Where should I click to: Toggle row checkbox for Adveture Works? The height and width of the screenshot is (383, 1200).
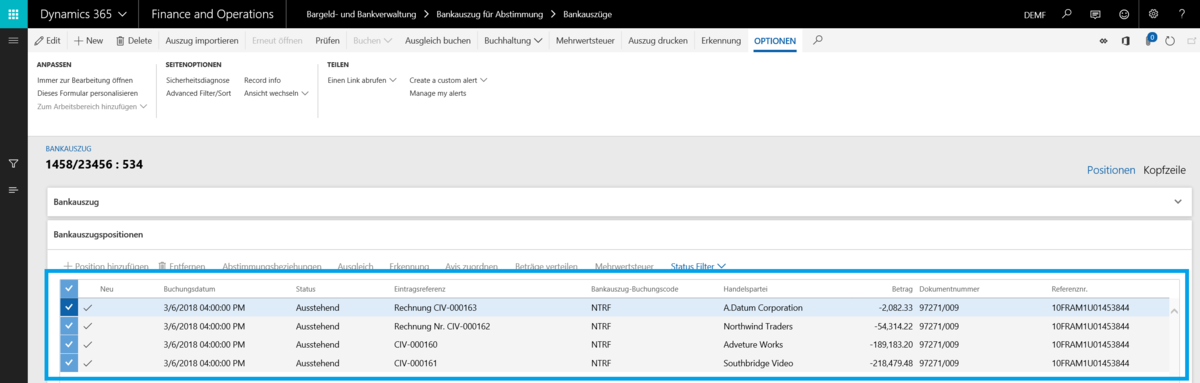pyautogui.click(x=68, y=344)
